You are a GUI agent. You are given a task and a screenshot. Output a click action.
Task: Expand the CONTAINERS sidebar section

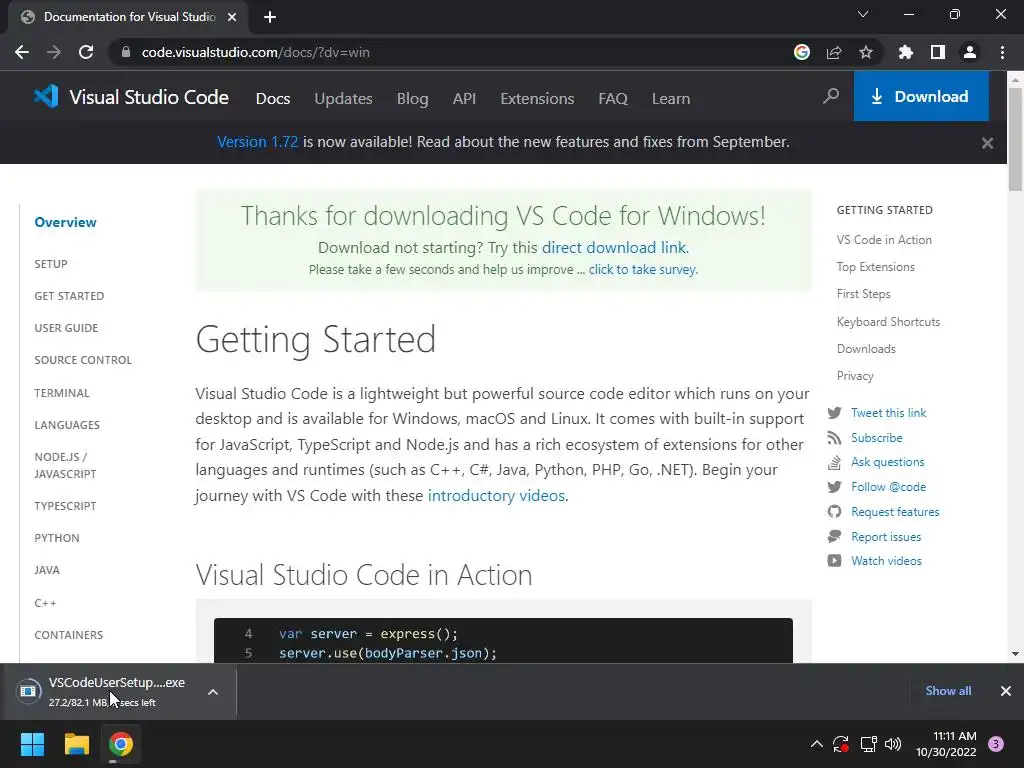point(69,635)
